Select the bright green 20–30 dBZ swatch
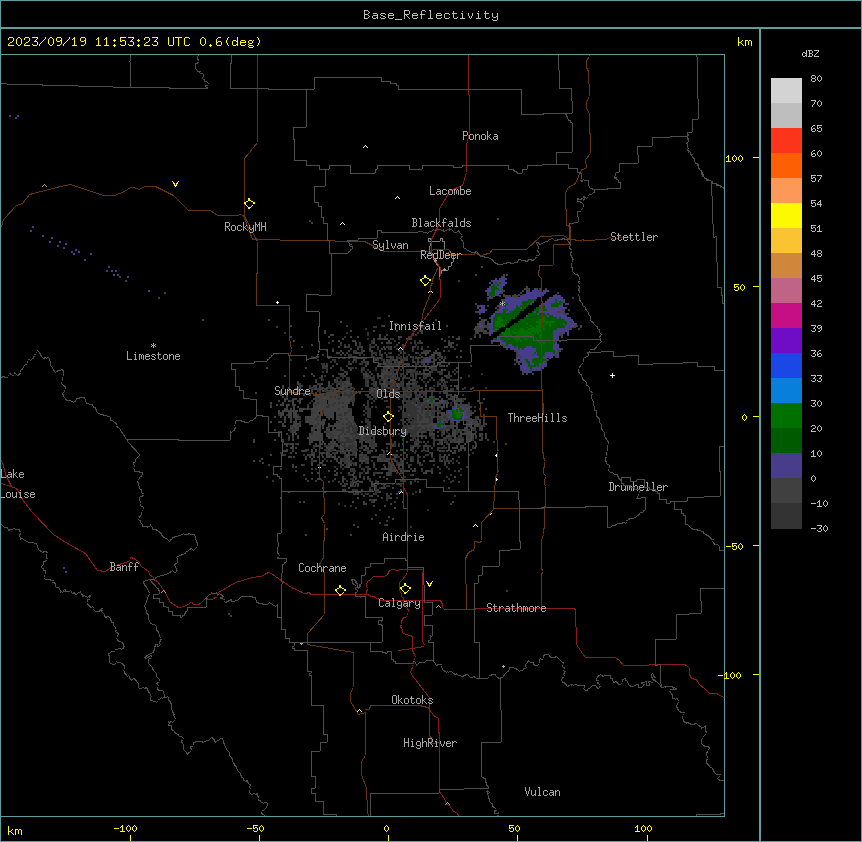Viewport: 862px width, 842px height. point(786,416)
